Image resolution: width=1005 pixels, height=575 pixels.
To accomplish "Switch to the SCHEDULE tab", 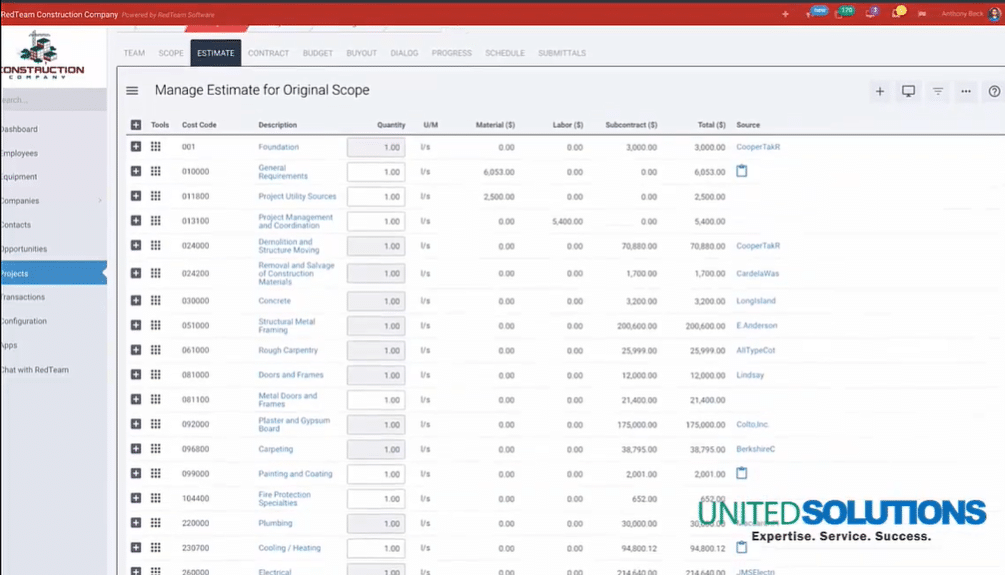I will [x=505, y=53].
